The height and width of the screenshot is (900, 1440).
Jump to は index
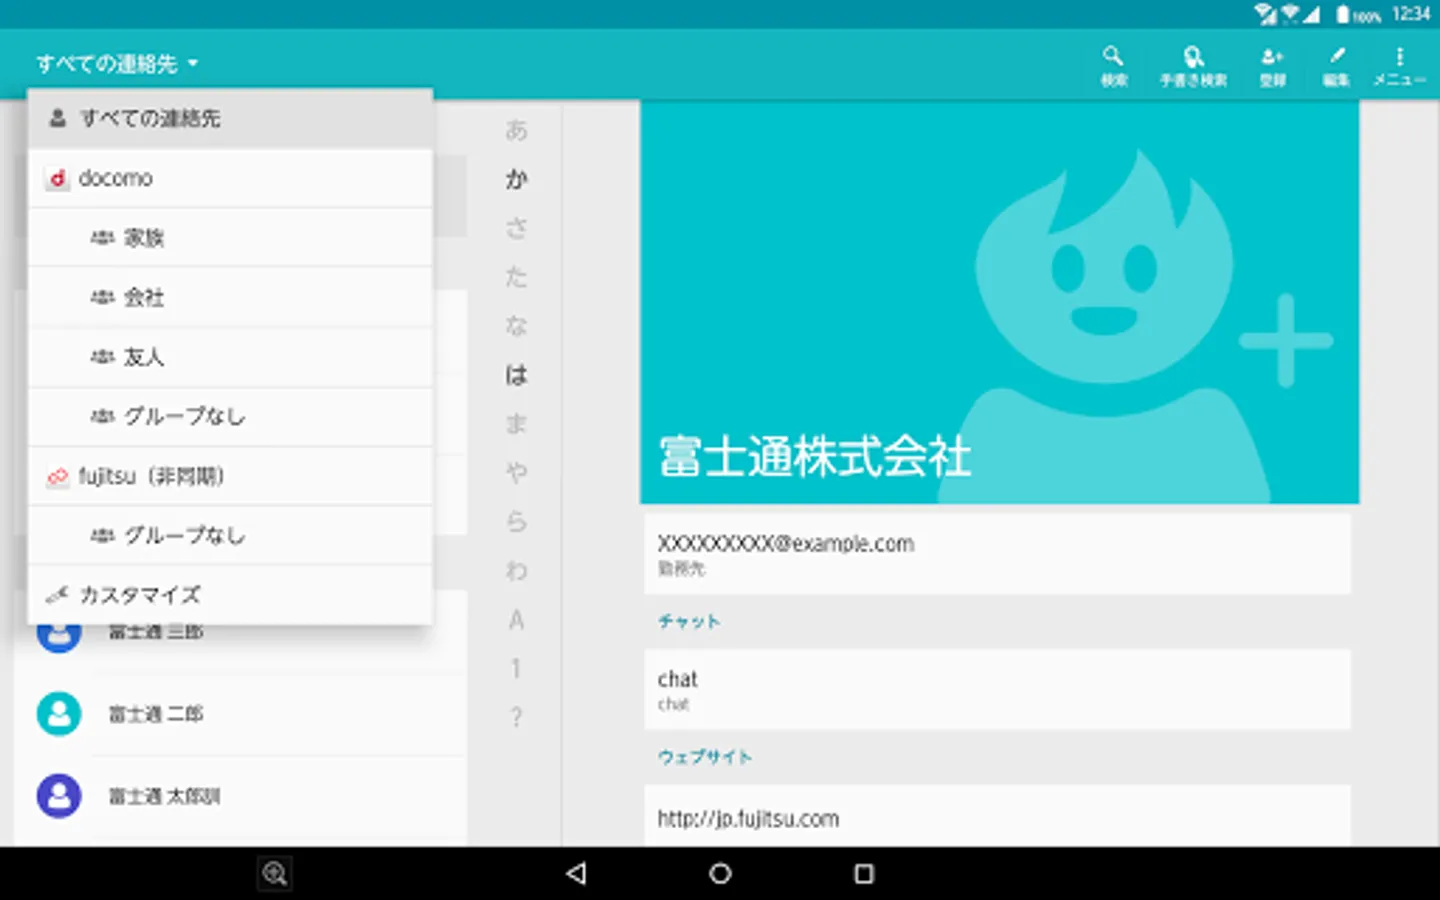coord(516,375)
